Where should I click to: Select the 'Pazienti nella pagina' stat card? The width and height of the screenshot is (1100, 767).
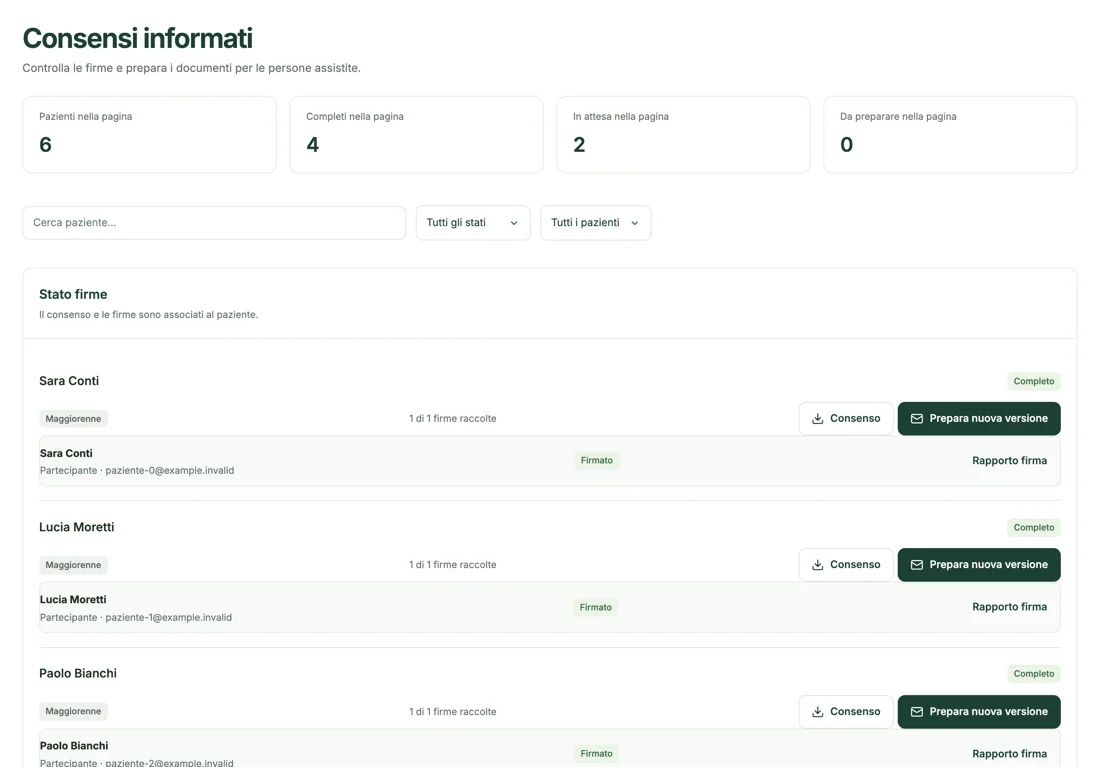(x=149, y=135)
